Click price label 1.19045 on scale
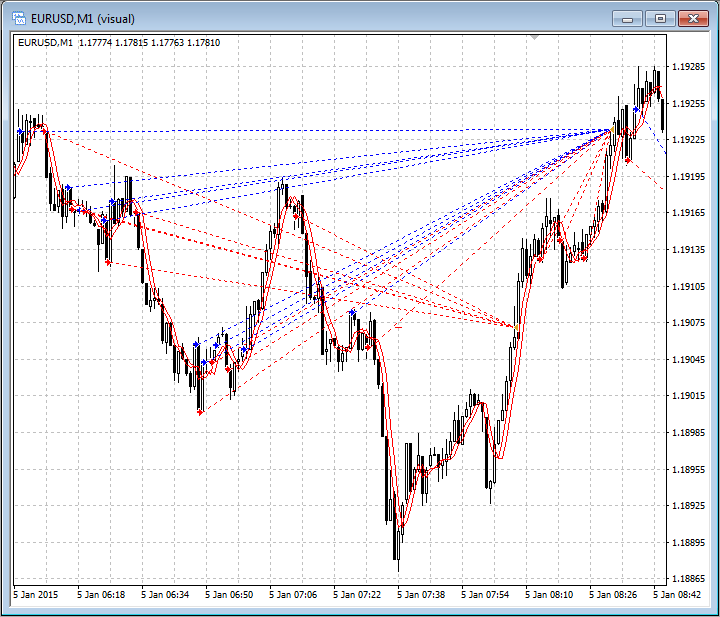This screenshot has height=617, width=720. click(x=688, y=359)
